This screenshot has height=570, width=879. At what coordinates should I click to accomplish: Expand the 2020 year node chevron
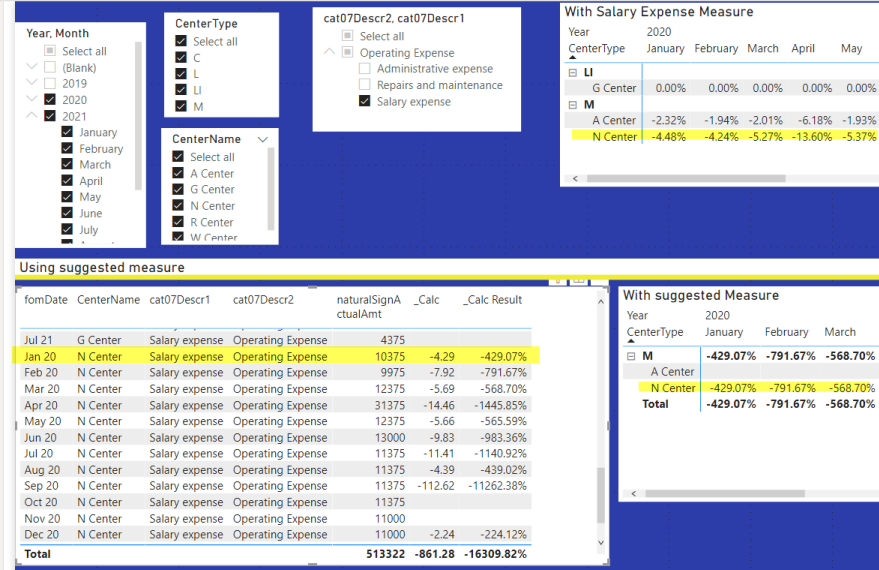pyautogui.click(x=32, y=98)
